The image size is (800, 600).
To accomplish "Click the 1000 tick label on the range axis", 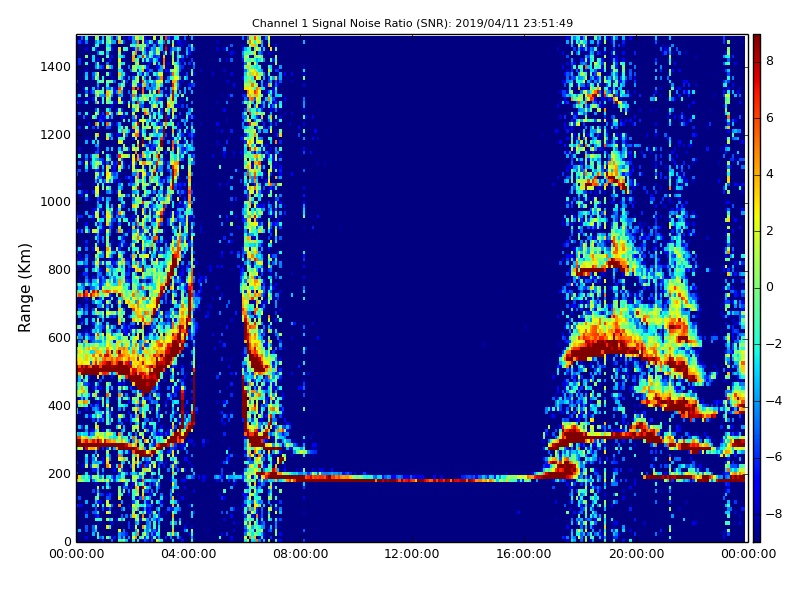I will pos(56,202).
